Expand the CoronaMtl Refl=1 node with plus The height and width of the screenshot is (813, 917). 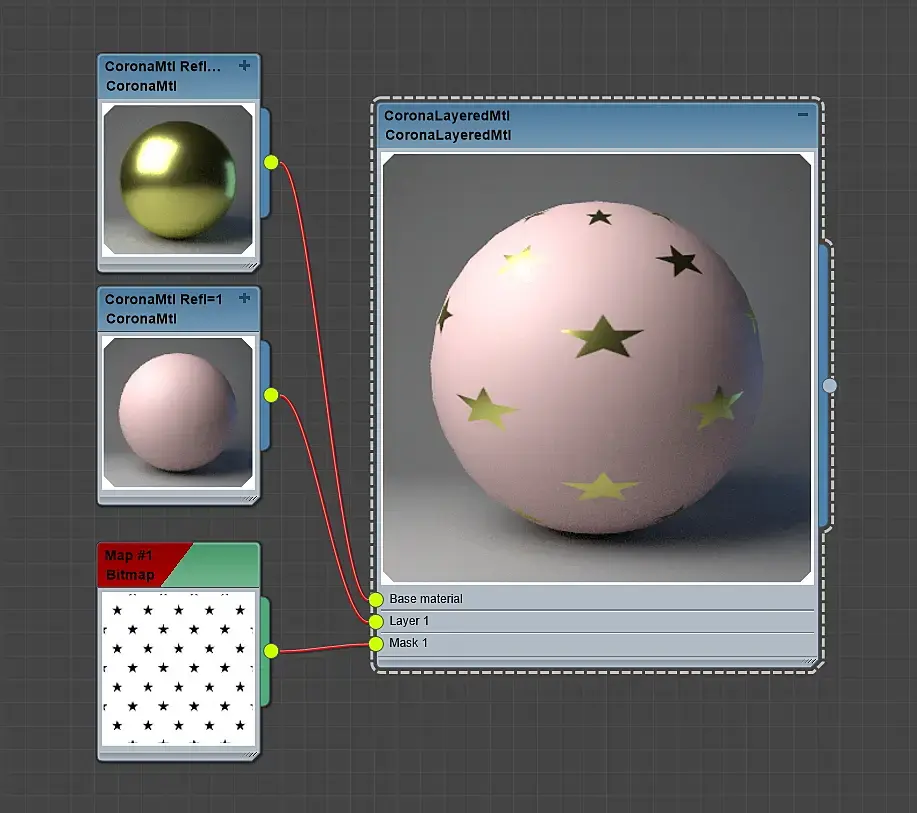(244, 298)
